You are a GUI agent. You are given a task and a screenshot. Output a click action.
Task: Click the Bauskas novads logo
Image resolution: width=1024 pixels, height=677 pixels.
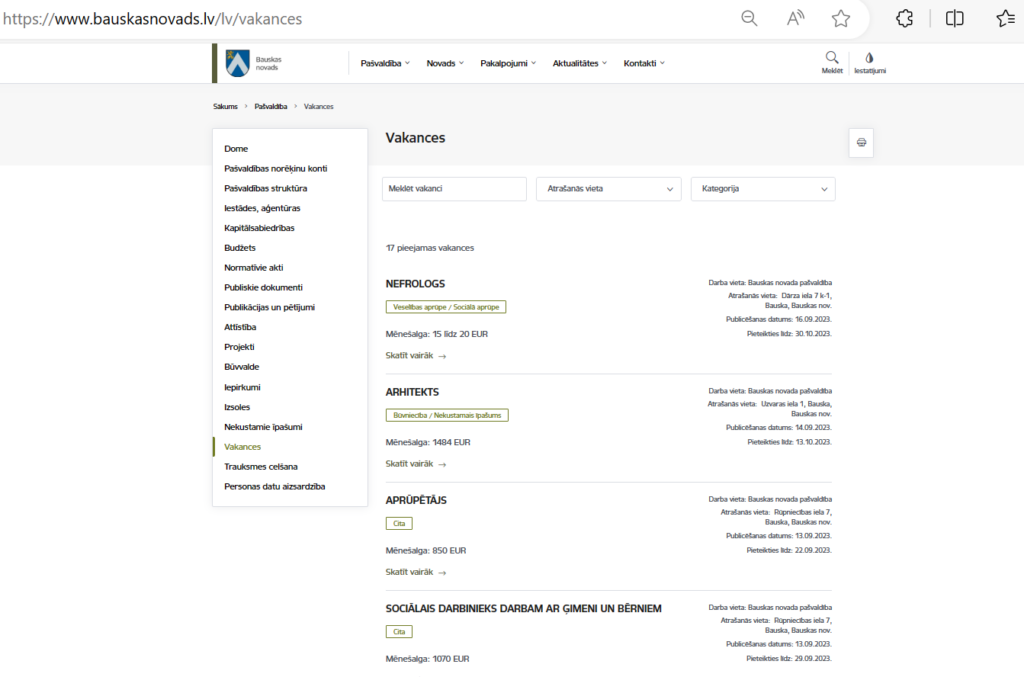point(250,63)
